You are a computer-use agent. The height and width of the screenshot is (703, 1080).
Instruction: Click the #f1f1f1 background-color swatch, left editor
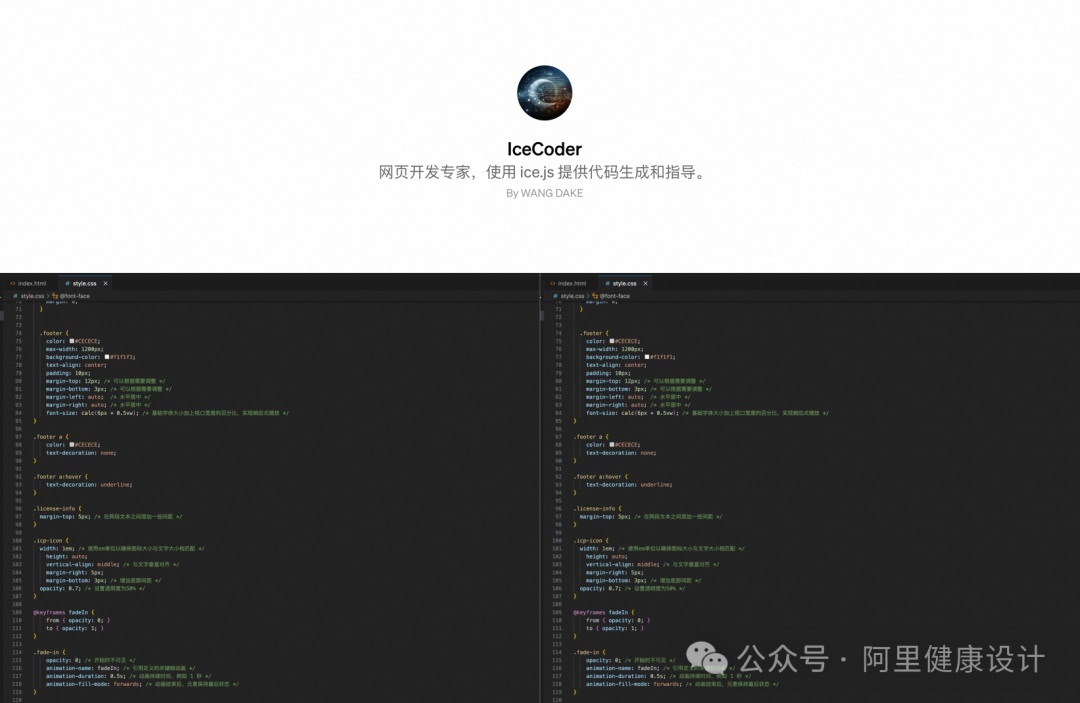click(109, 357)
